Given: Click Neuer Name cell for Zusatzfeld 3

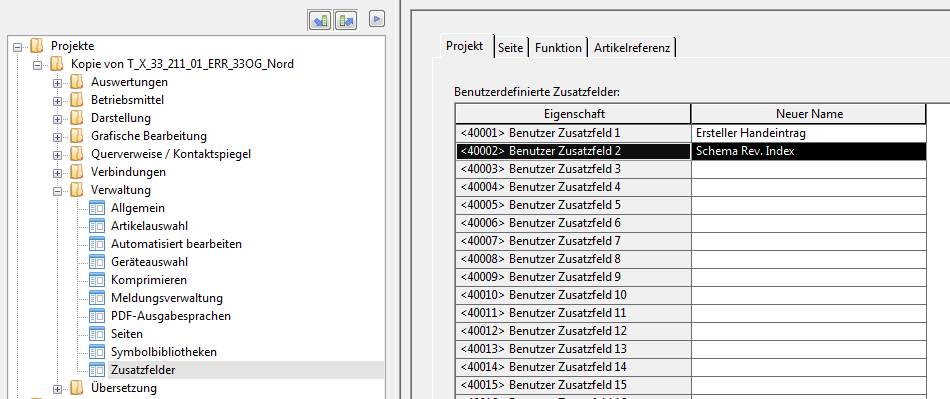Looking at the screenshot, I should click(809, 169).
